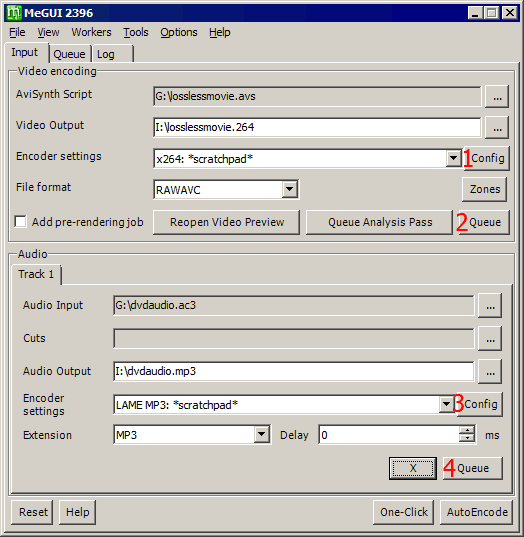
Task: Browse for Video Output location
Action: pos(497,127)
